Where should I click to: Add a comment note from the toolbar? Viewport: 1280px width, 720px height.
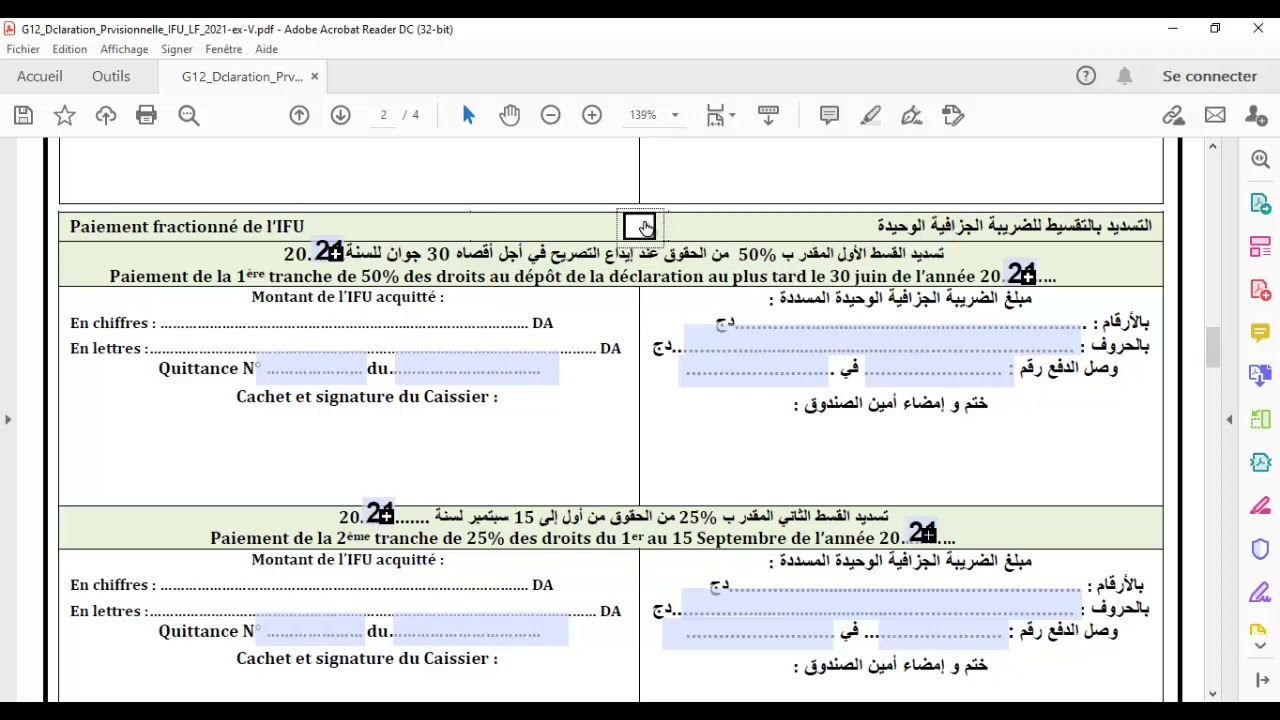coord(829,115)
